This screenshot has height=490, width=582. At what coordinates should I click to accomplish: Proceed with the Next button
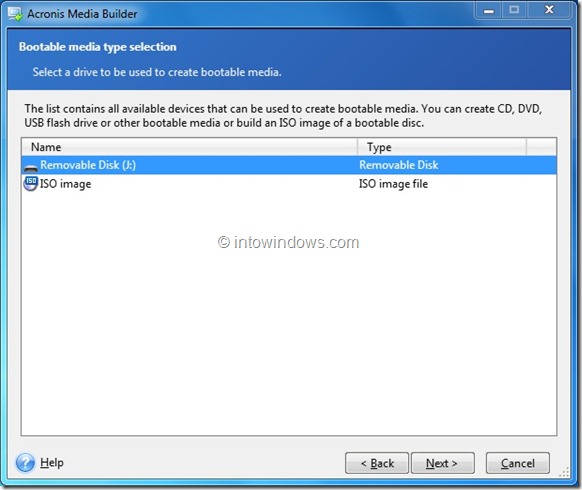tap(442, 463)
